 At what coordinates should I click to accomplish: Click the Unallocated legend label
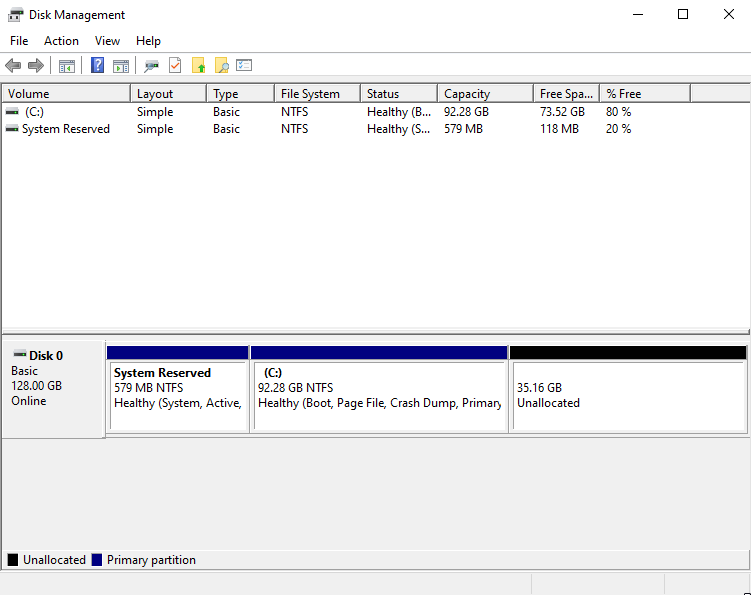(54, 560)
